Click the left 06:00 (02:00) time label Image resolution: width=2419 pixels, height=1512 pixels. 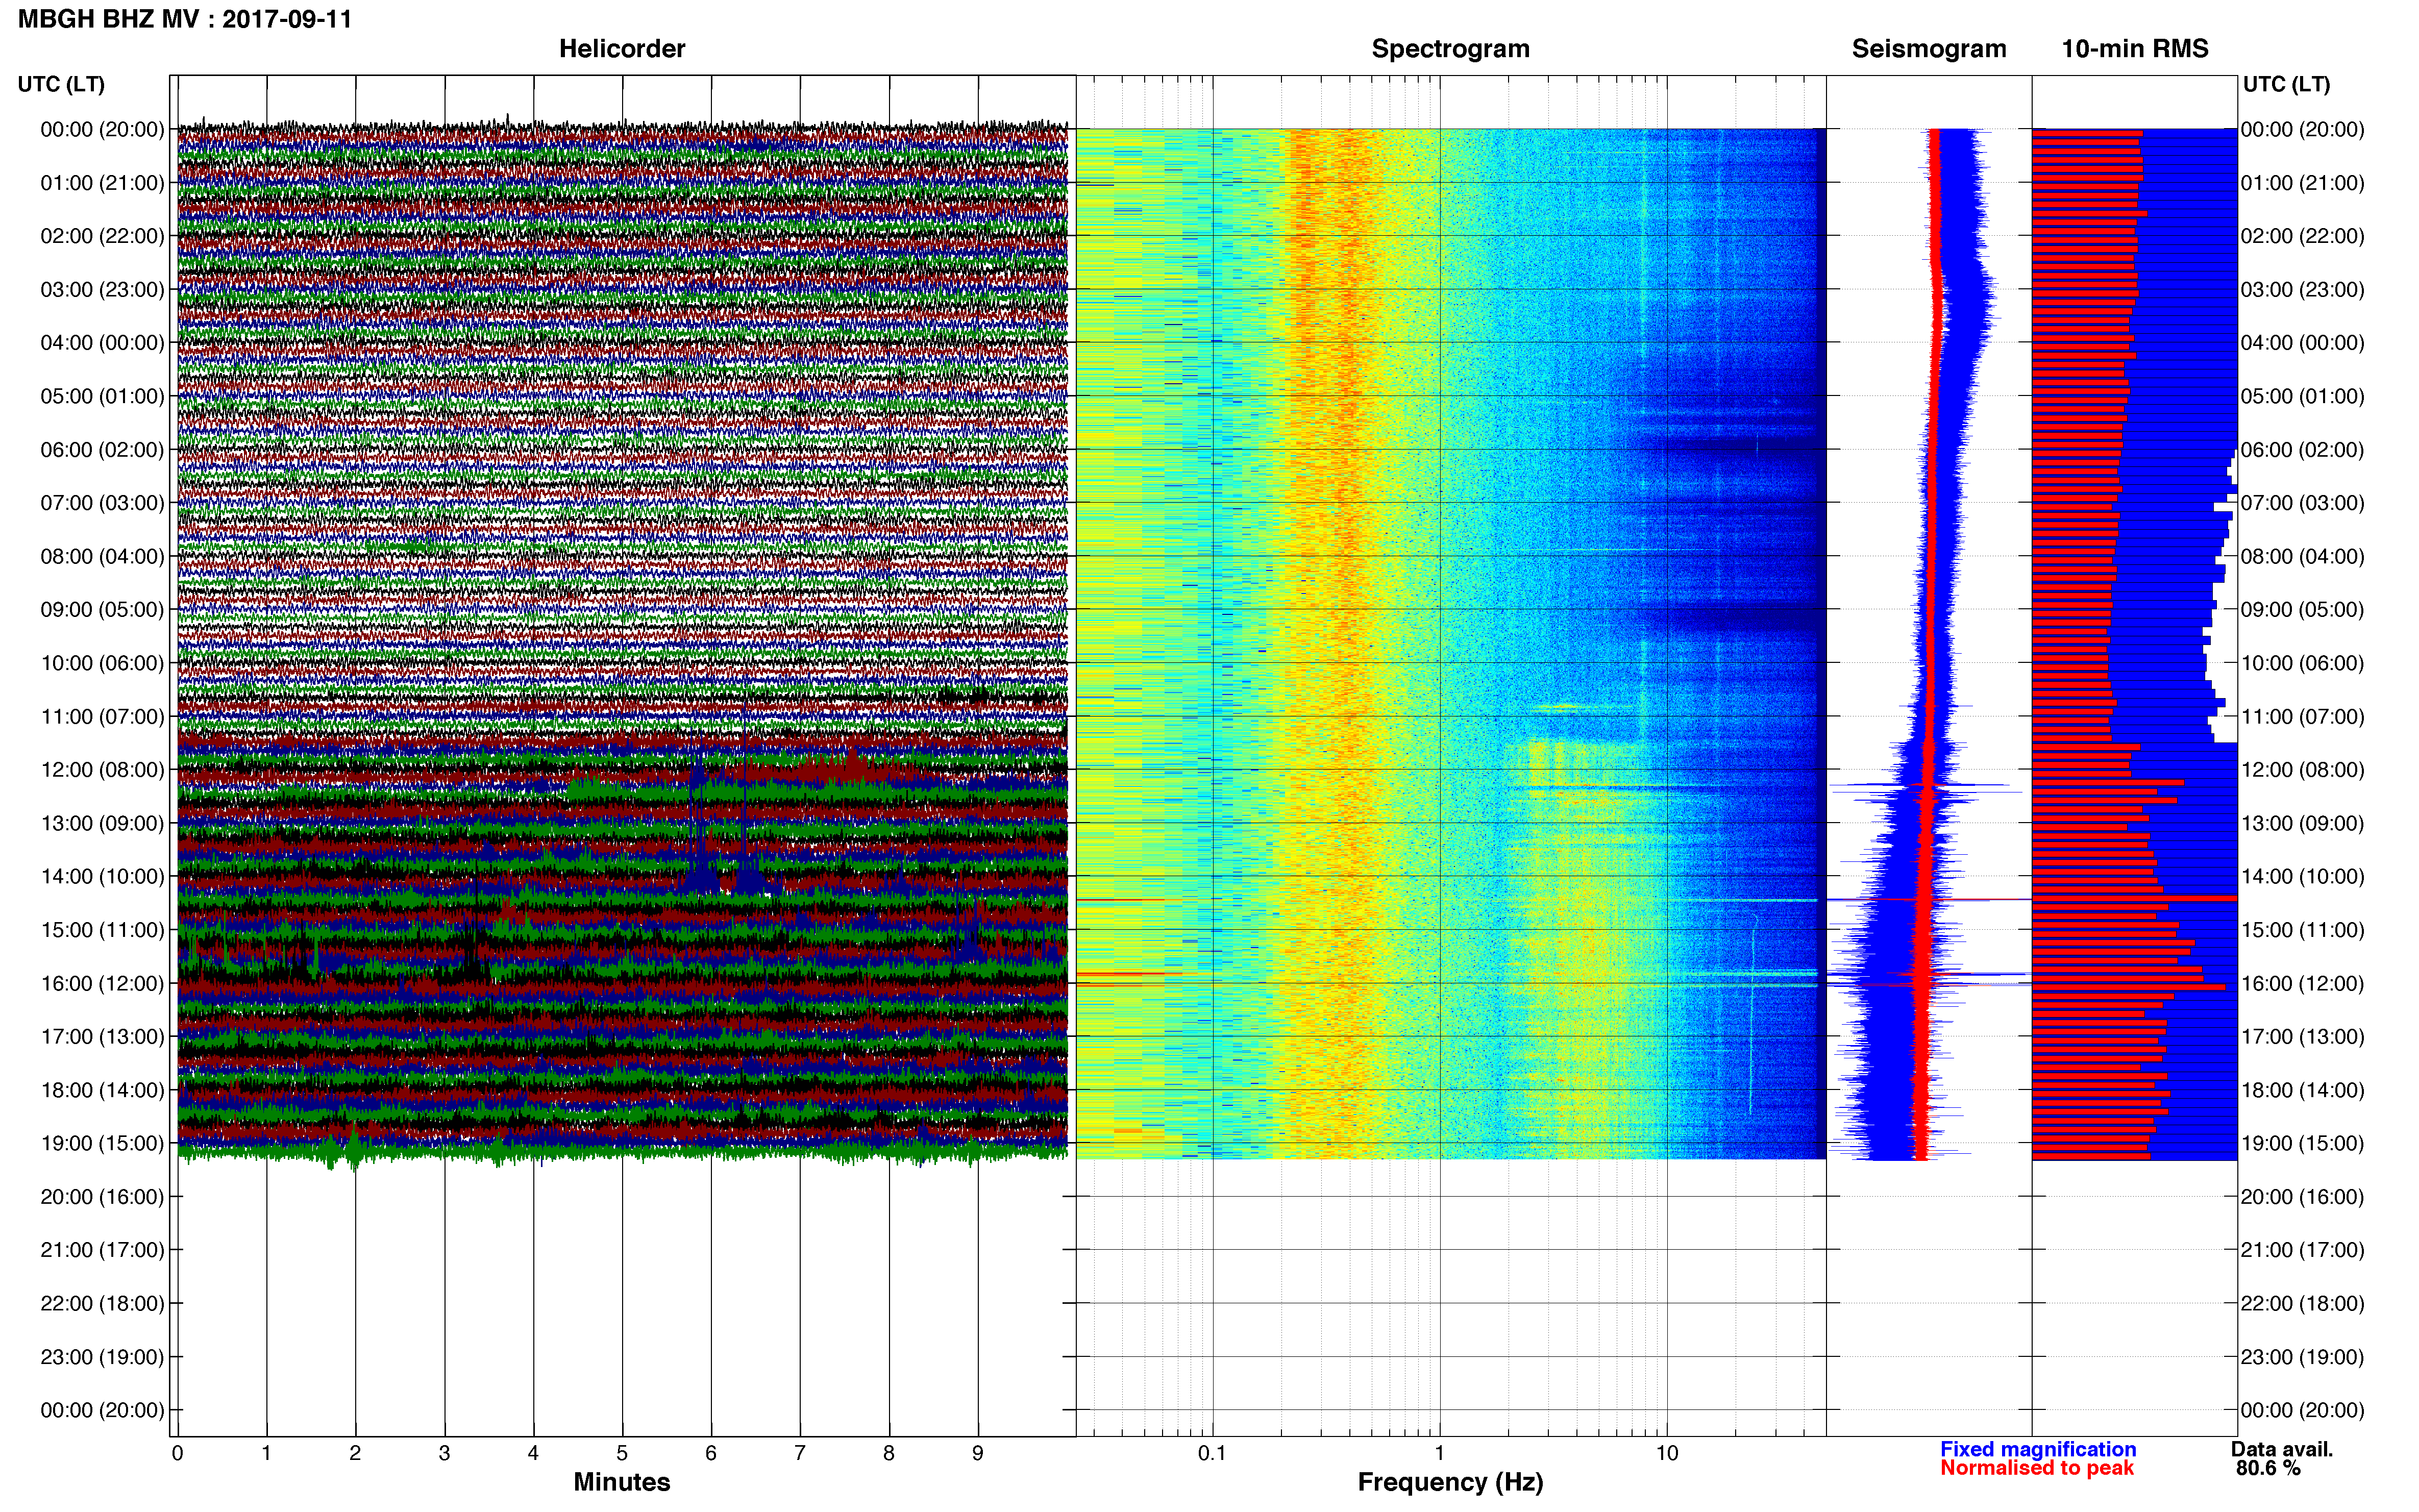pos(102,450)
